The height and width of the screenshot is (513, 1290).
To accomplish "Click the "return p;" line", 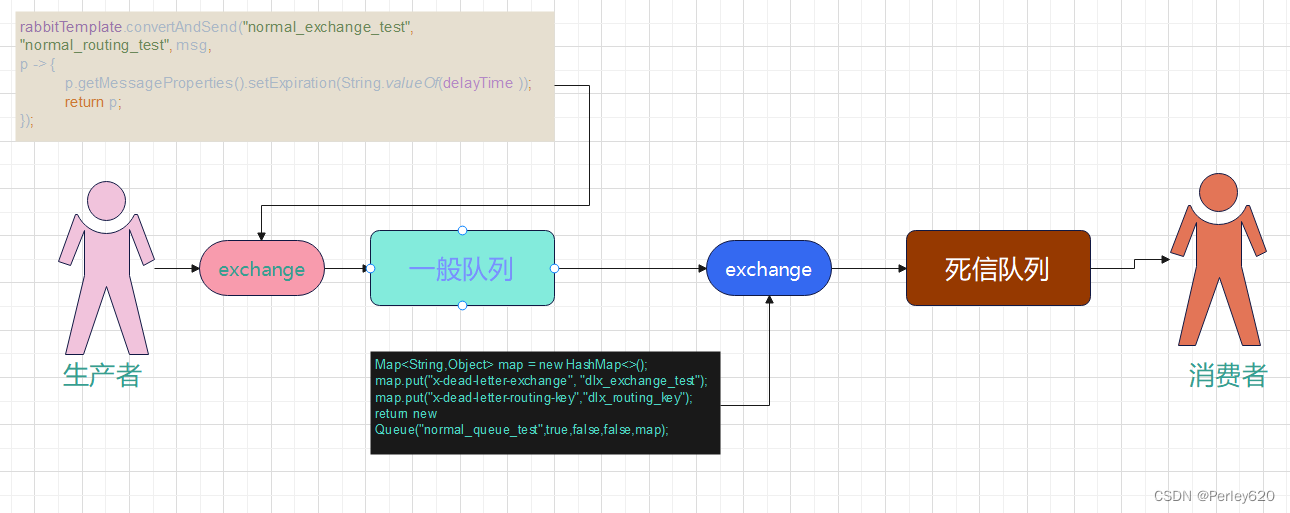I will click(93, 102).
